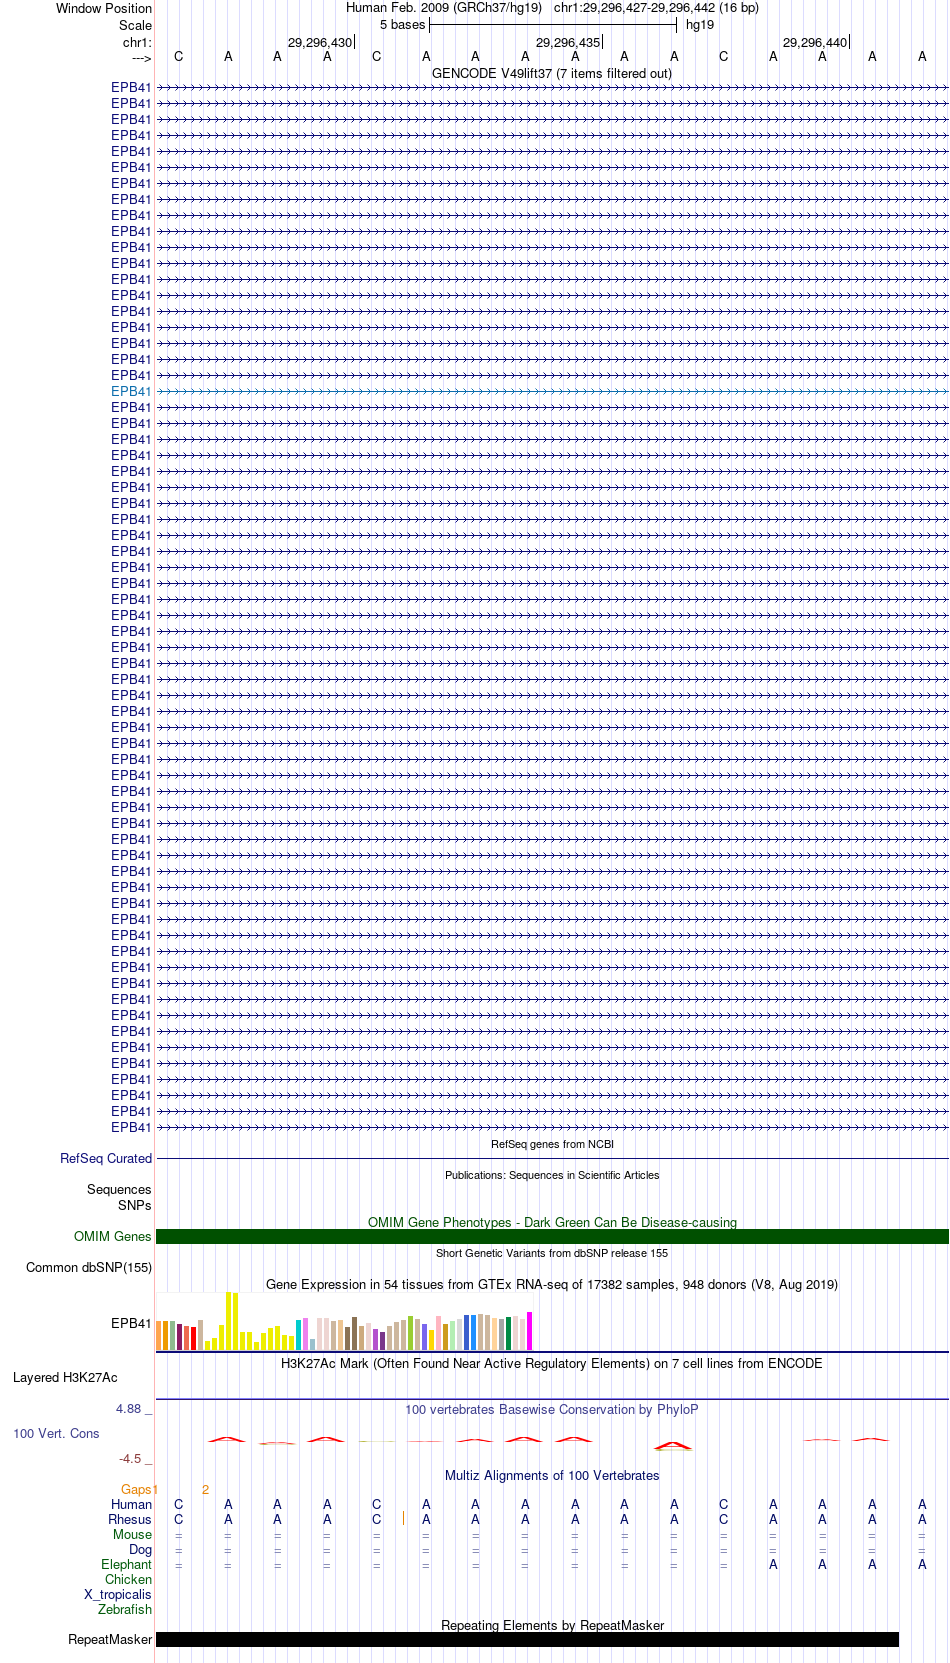Select the chr1: base position label

[x=137, y=42]
